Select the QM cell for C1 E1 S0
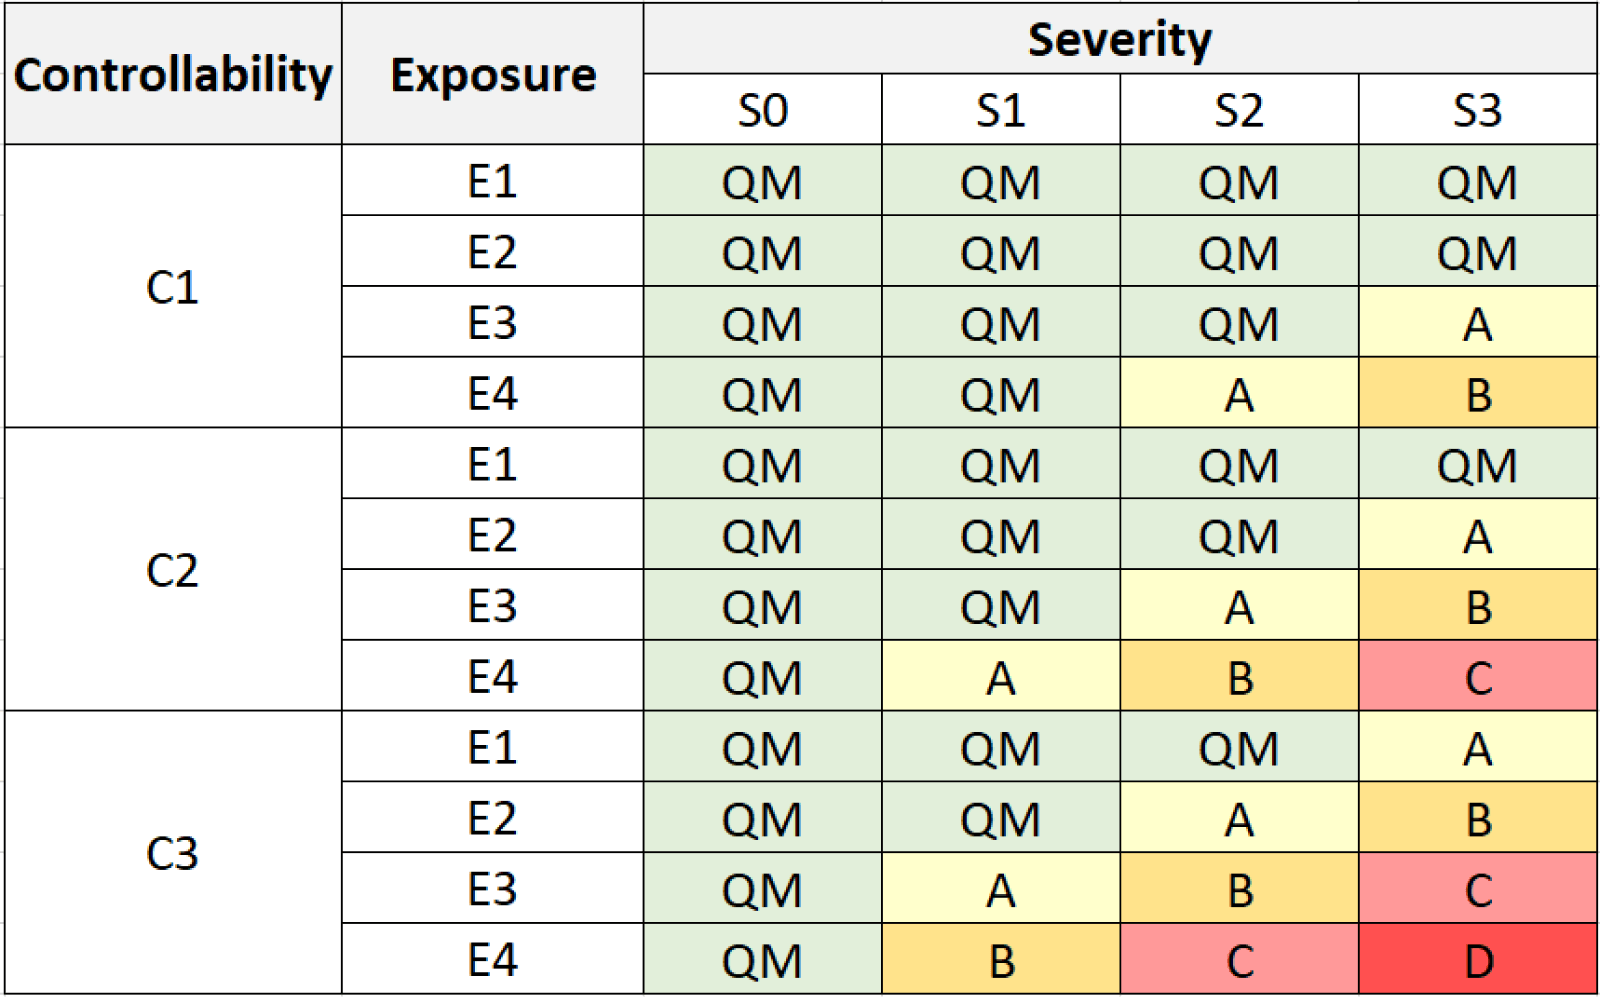The height and width of the screenshot is (997, 1600). 762,181
